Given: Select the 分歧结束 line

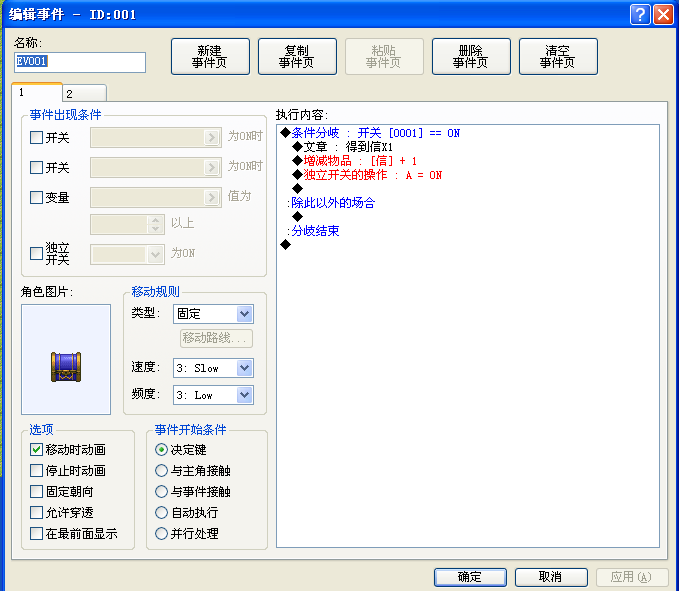Looking at the screenshot, I should pos(313,231).
